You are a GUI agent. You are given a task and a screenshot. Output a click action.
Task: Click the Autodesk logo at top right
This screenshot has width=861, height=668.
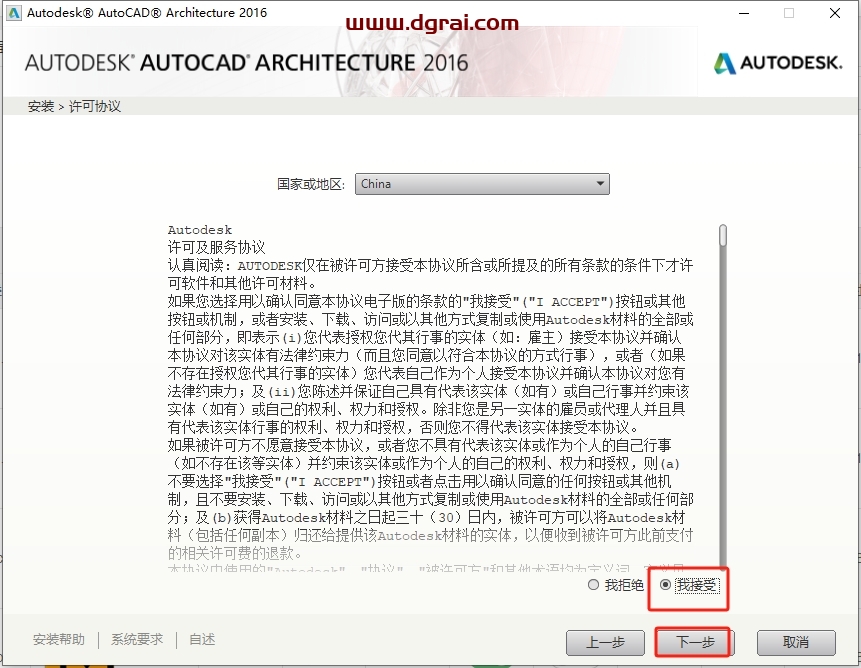click(778, 63)
